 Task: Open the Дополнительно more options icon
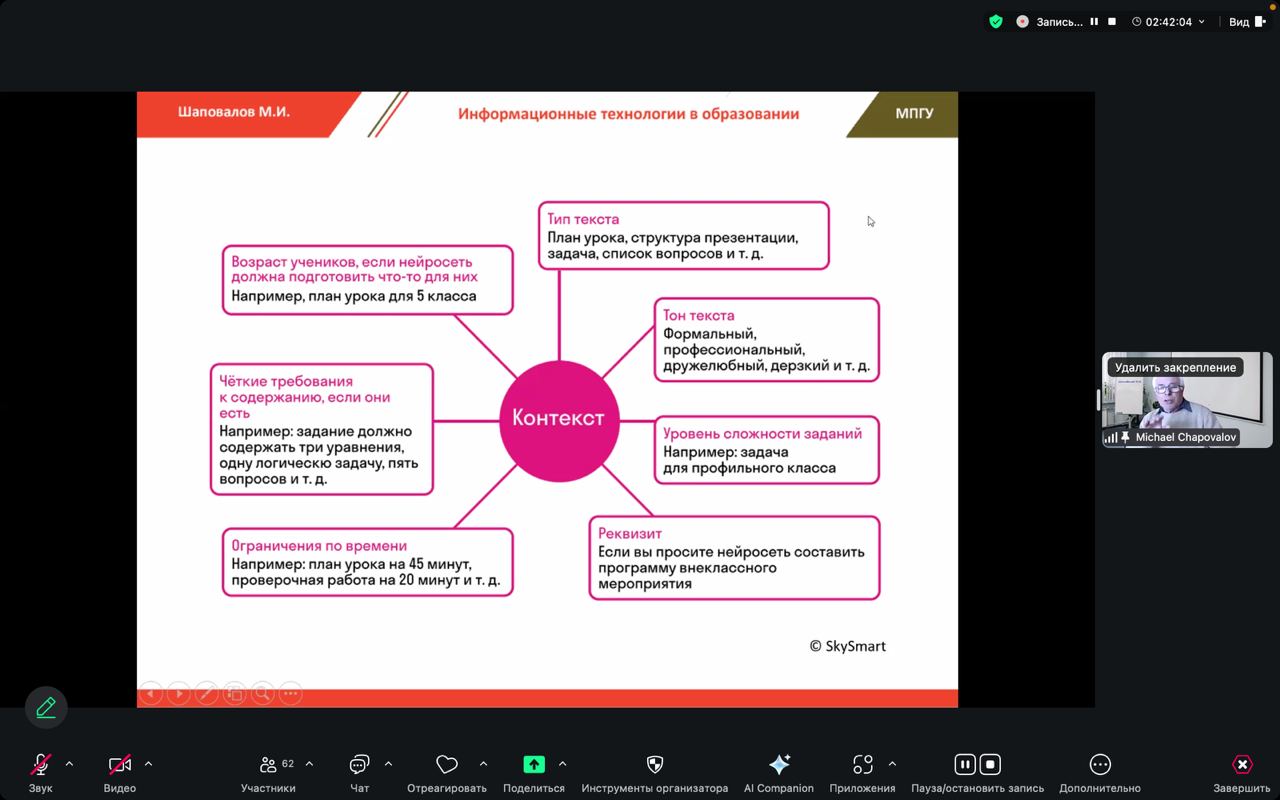[x=1100, y=765]
